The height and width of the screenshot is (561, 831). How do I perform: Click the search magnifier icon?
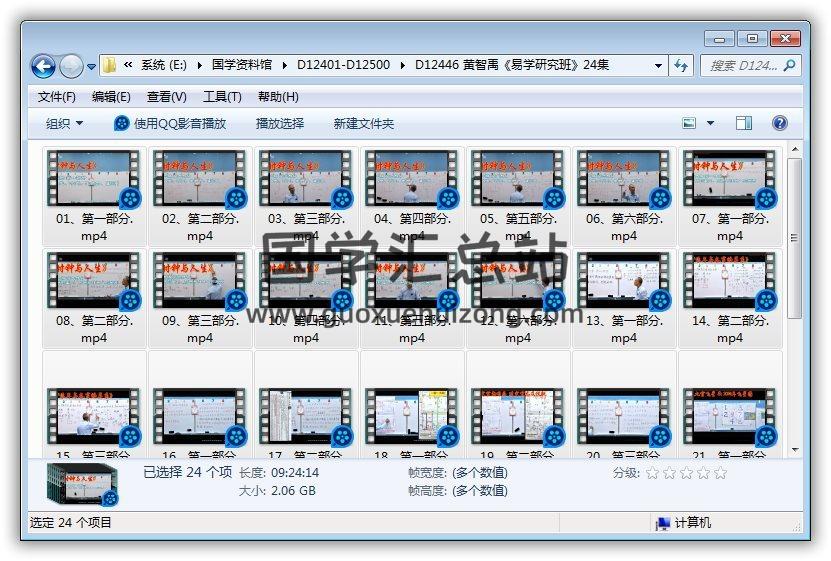pos(789,66)
